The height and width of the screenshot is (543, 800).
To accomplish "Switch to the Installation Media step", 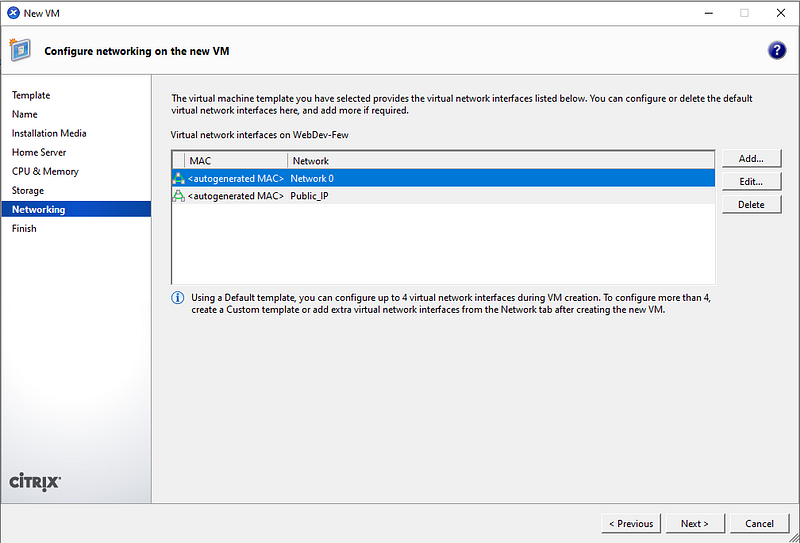I will tap(49, 133).
